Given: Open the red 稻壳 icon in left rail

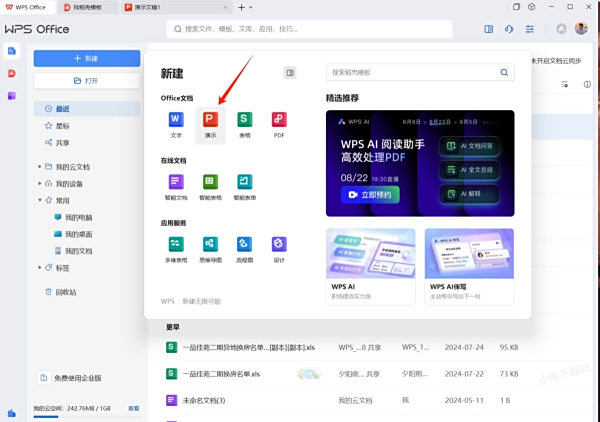Looking at the screenshot, I should pos(11,73).
